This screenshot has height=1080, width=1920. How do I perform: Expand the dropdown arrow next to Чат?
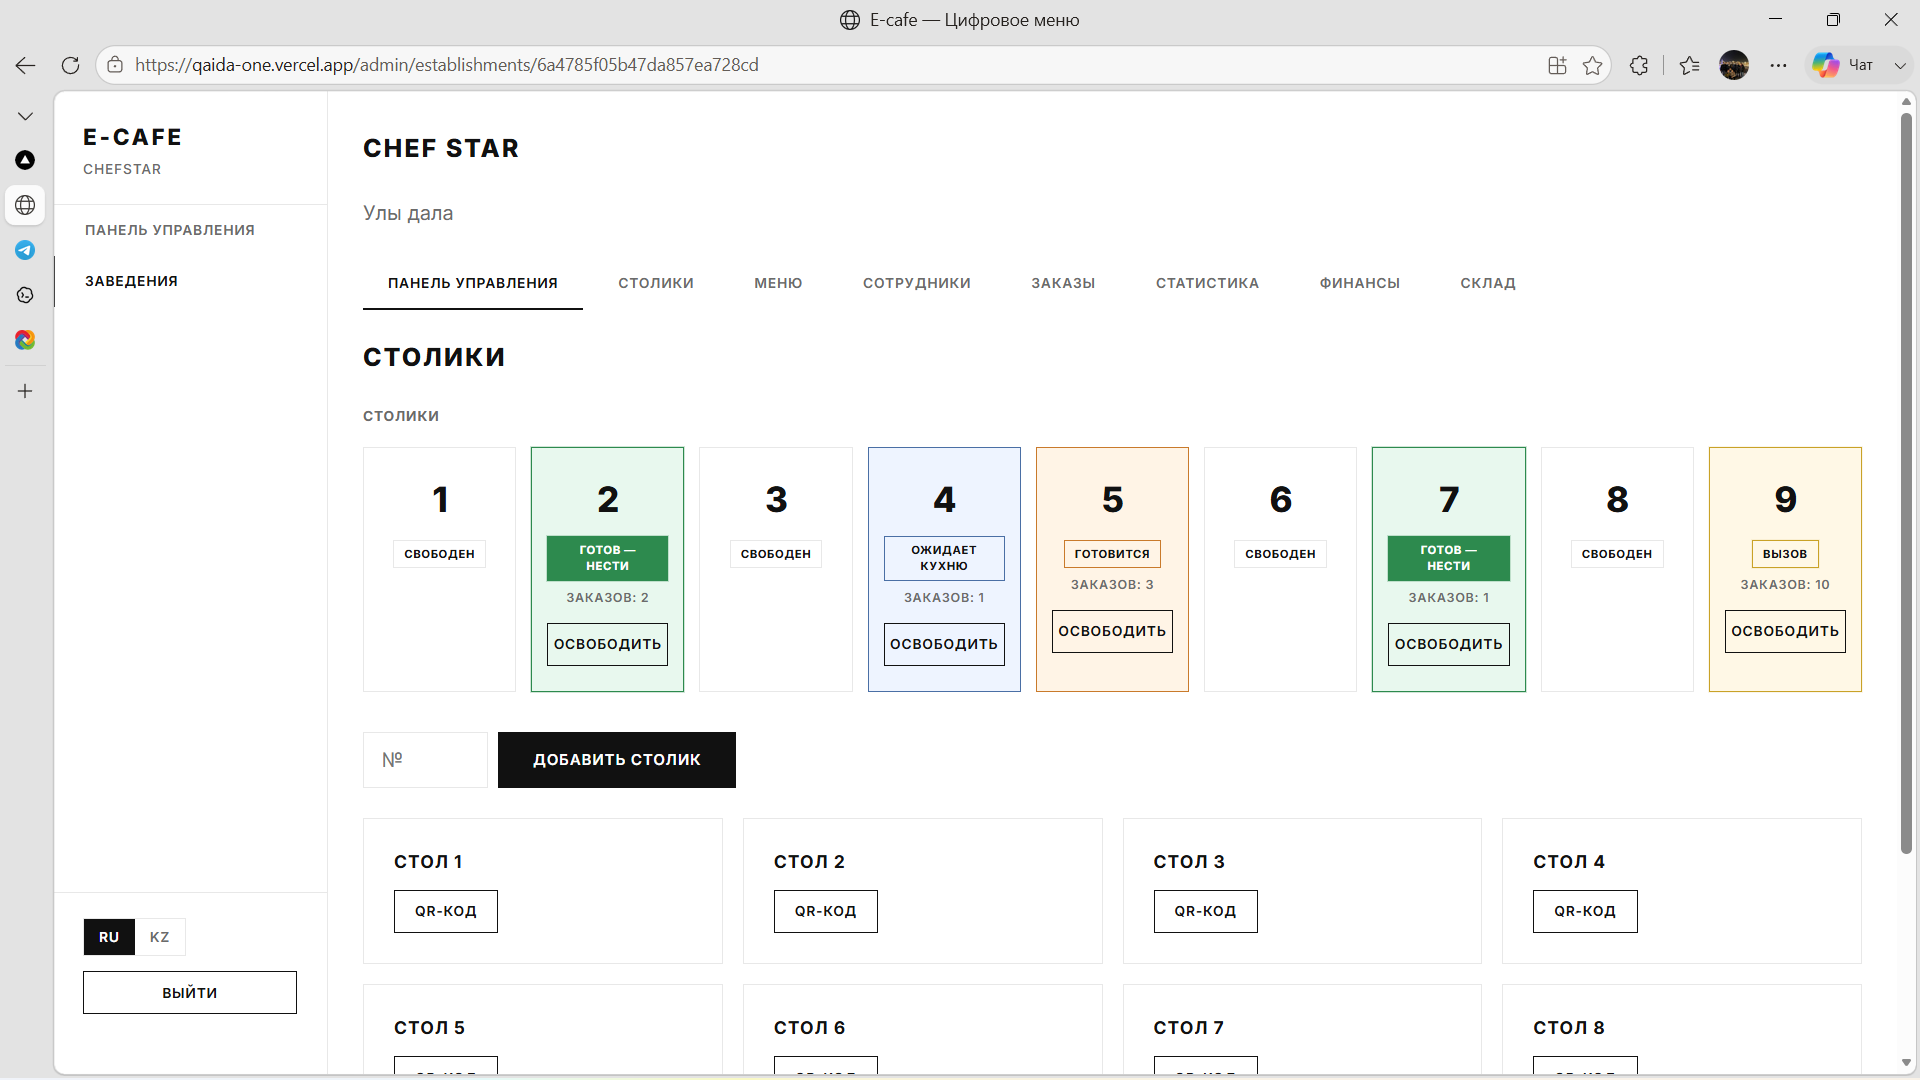click(x=1900, y=65)
